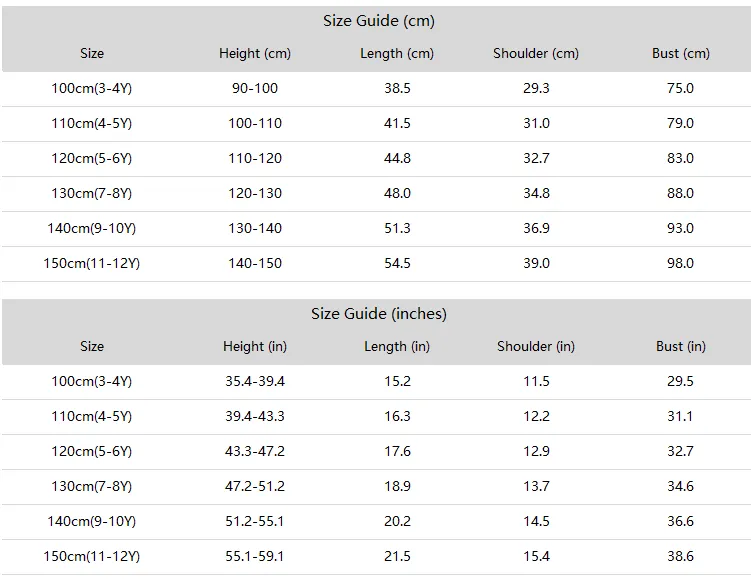Image resolution: width=751 pixels, height=579 pixels.
Task: Click bust value 98.0
Action: coord(680,263)
